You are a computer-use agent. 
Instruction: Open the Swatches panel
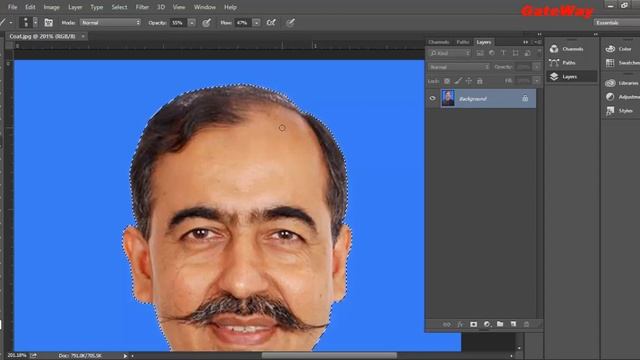point(622,62)
